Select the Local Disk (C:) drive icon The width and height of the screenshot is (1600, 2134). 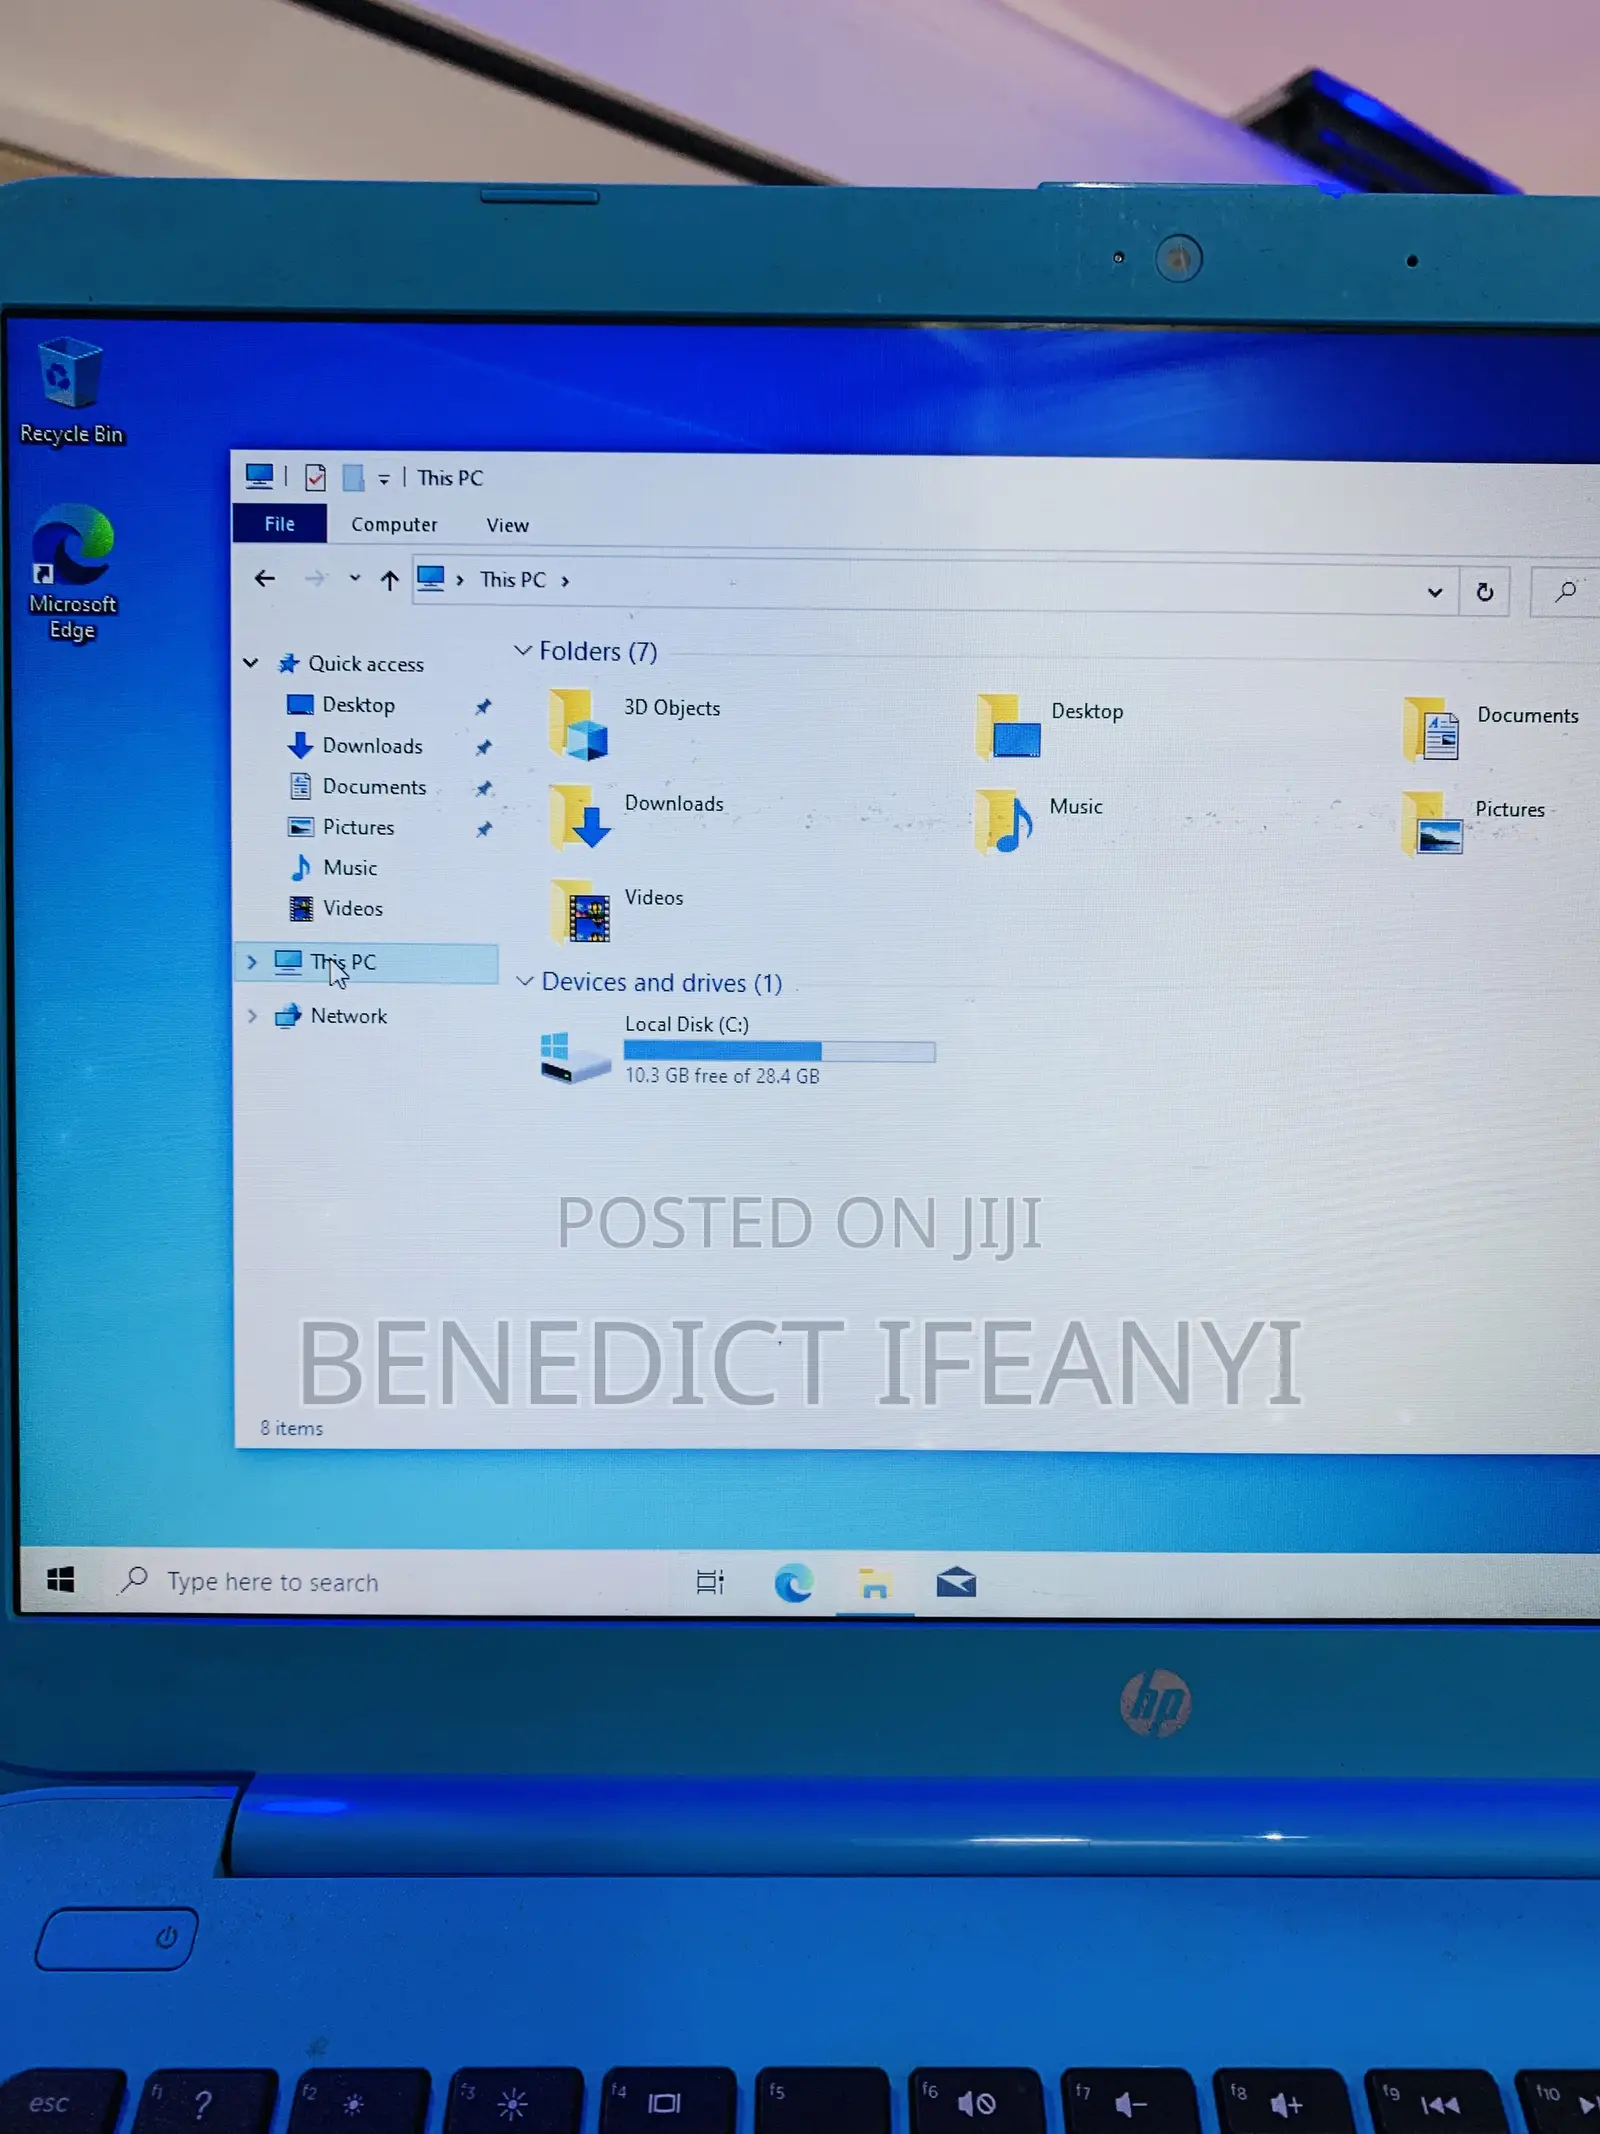[x=575, y=1056]
